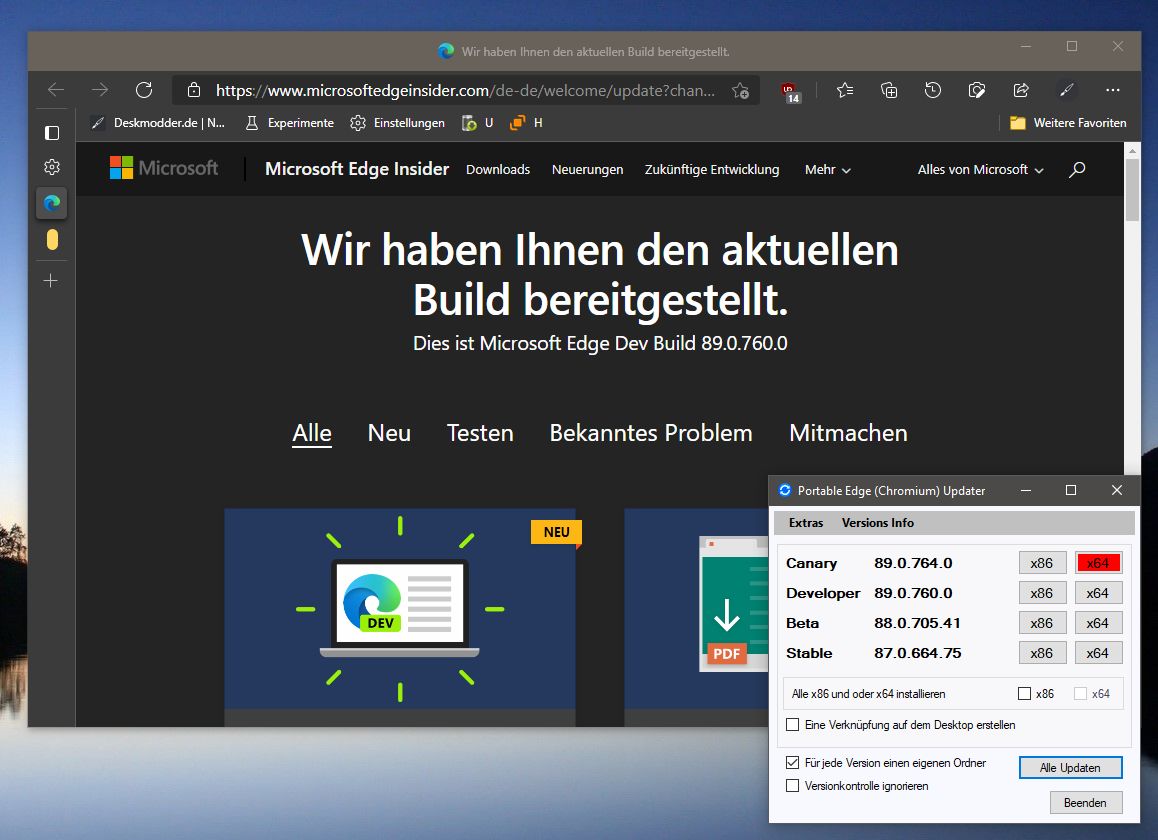Viewport: 1158px width, 840px height.
Task: Switch to the yellow icon tab in the sidebar
Action: click(52, 239)
